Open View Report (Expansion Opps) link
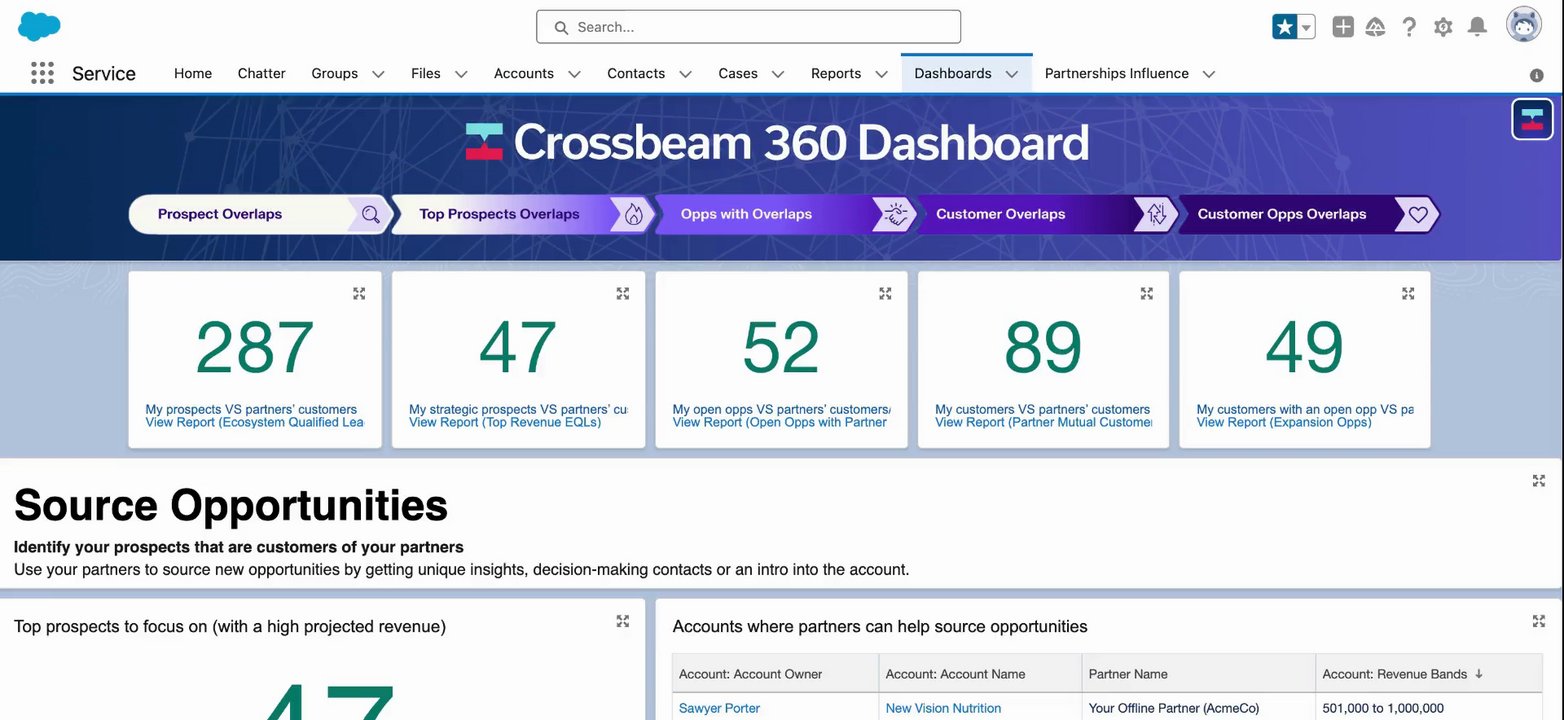The width and height of the screenshot is (1564, 720). tap(1284, 422)
